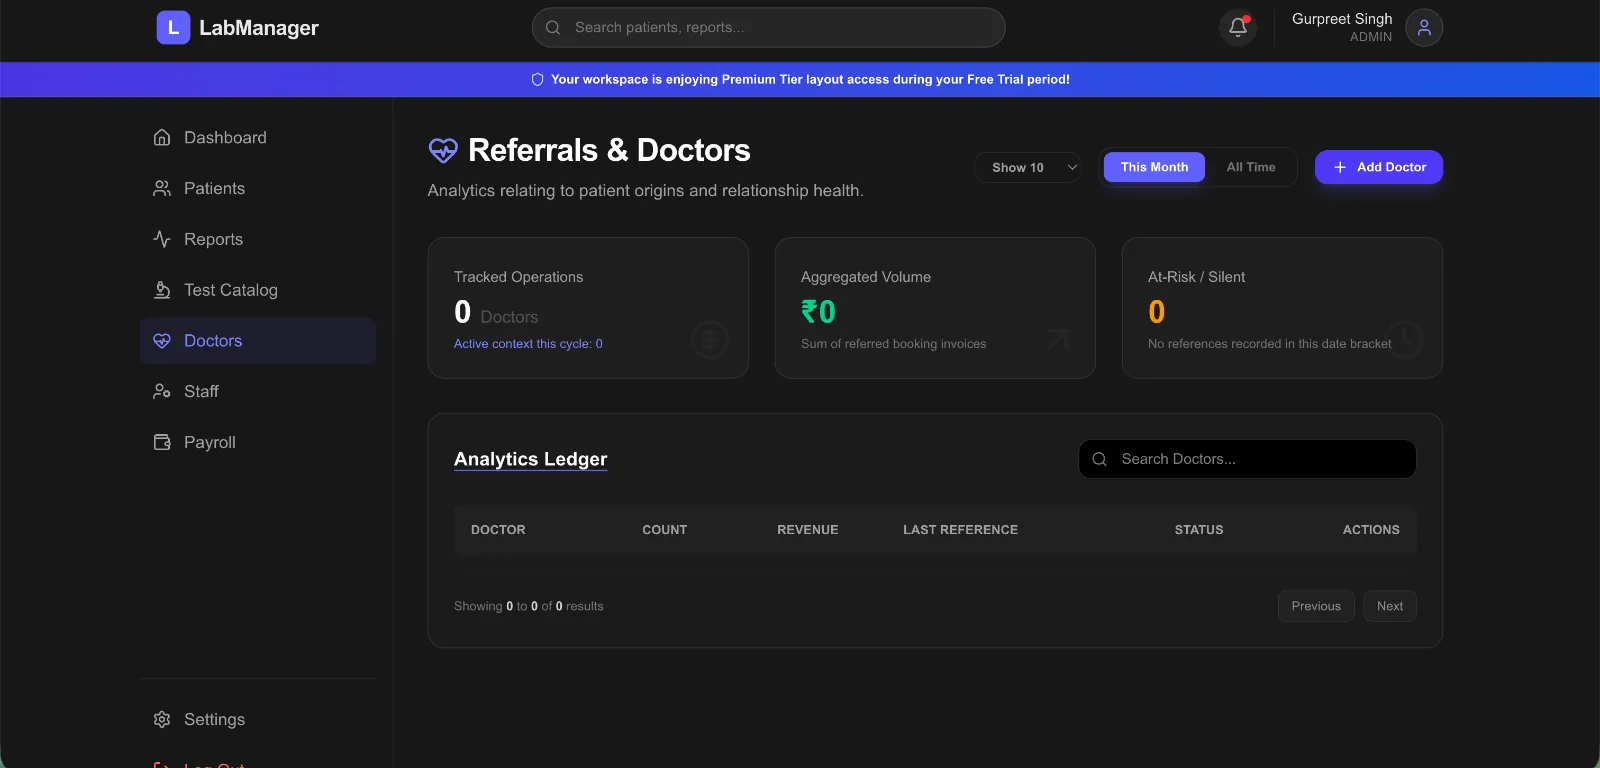Click the Add Doctor button
Image resolution: width=1600 pixels, height=768 pixels.
(x=1378, y=167)
